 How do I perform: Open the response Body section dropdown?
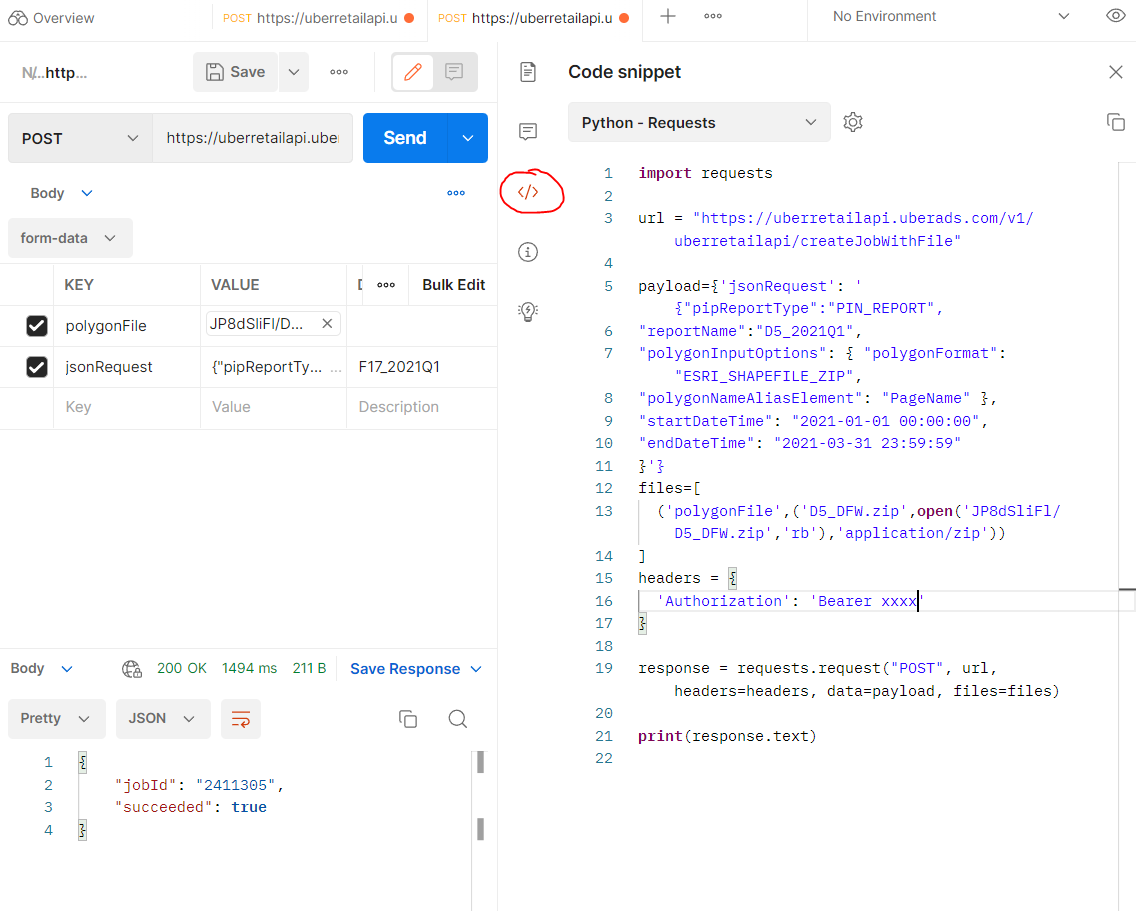[x=42, y=669]
